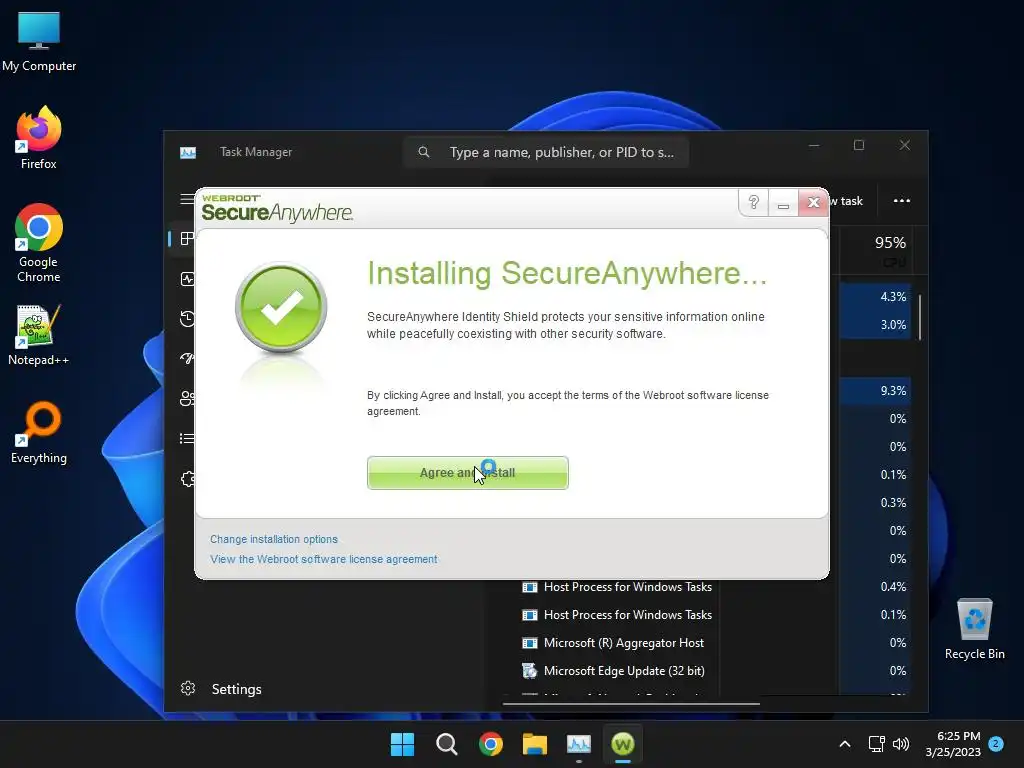Open Users icon in Task Manager sidebar

coord(187,398)
